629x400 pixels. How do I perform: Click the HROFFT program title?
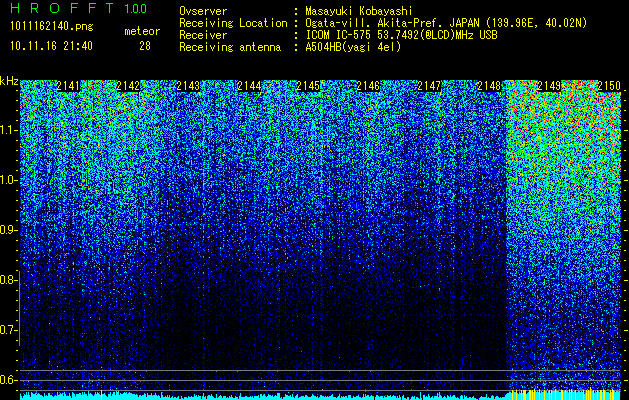[62, 8]
